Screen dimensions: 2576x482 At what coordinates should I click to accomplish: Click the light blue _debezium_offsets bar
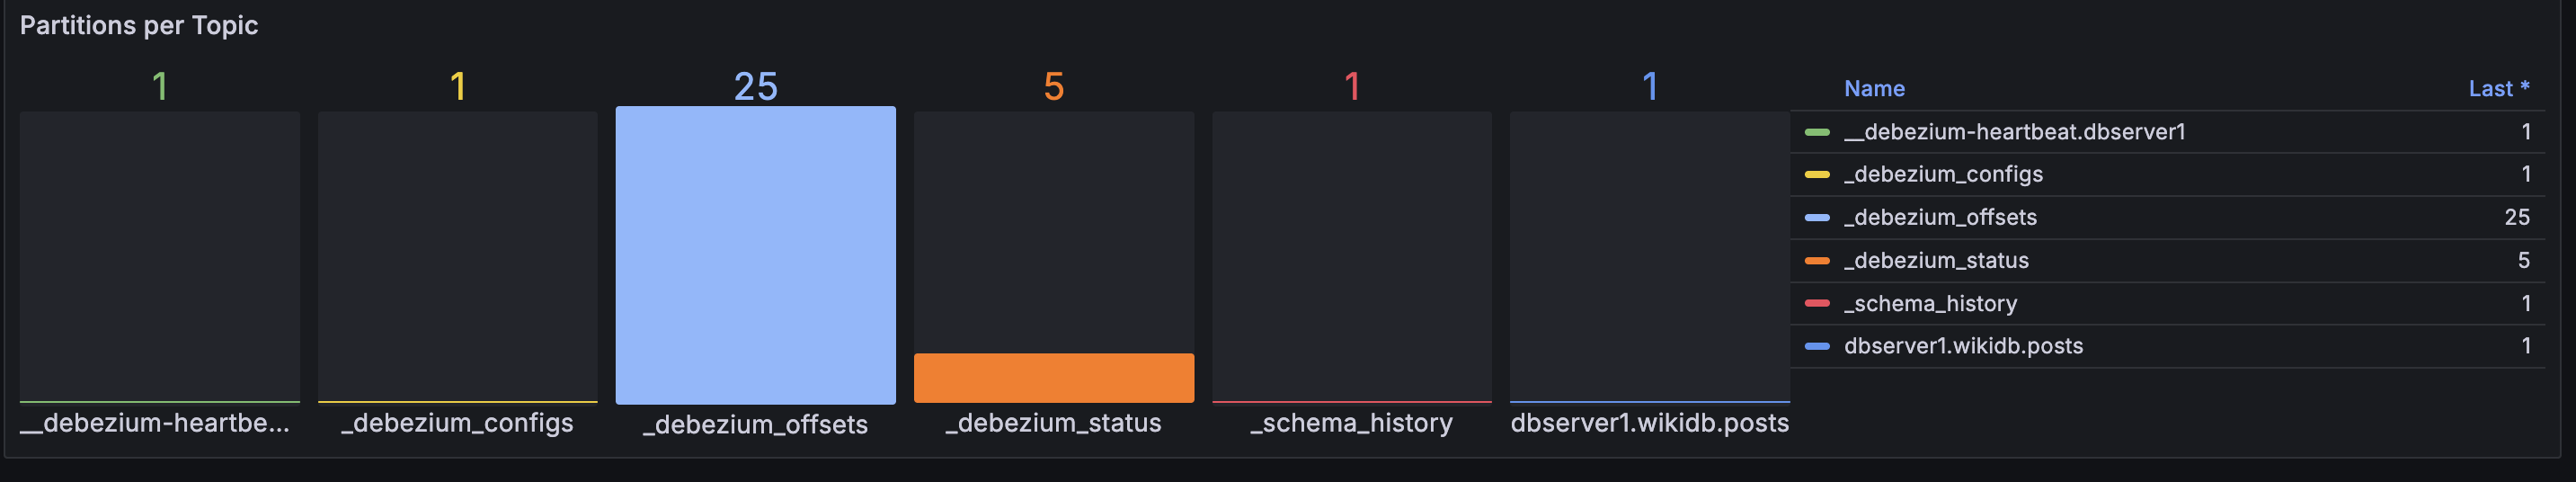(755, 255)
